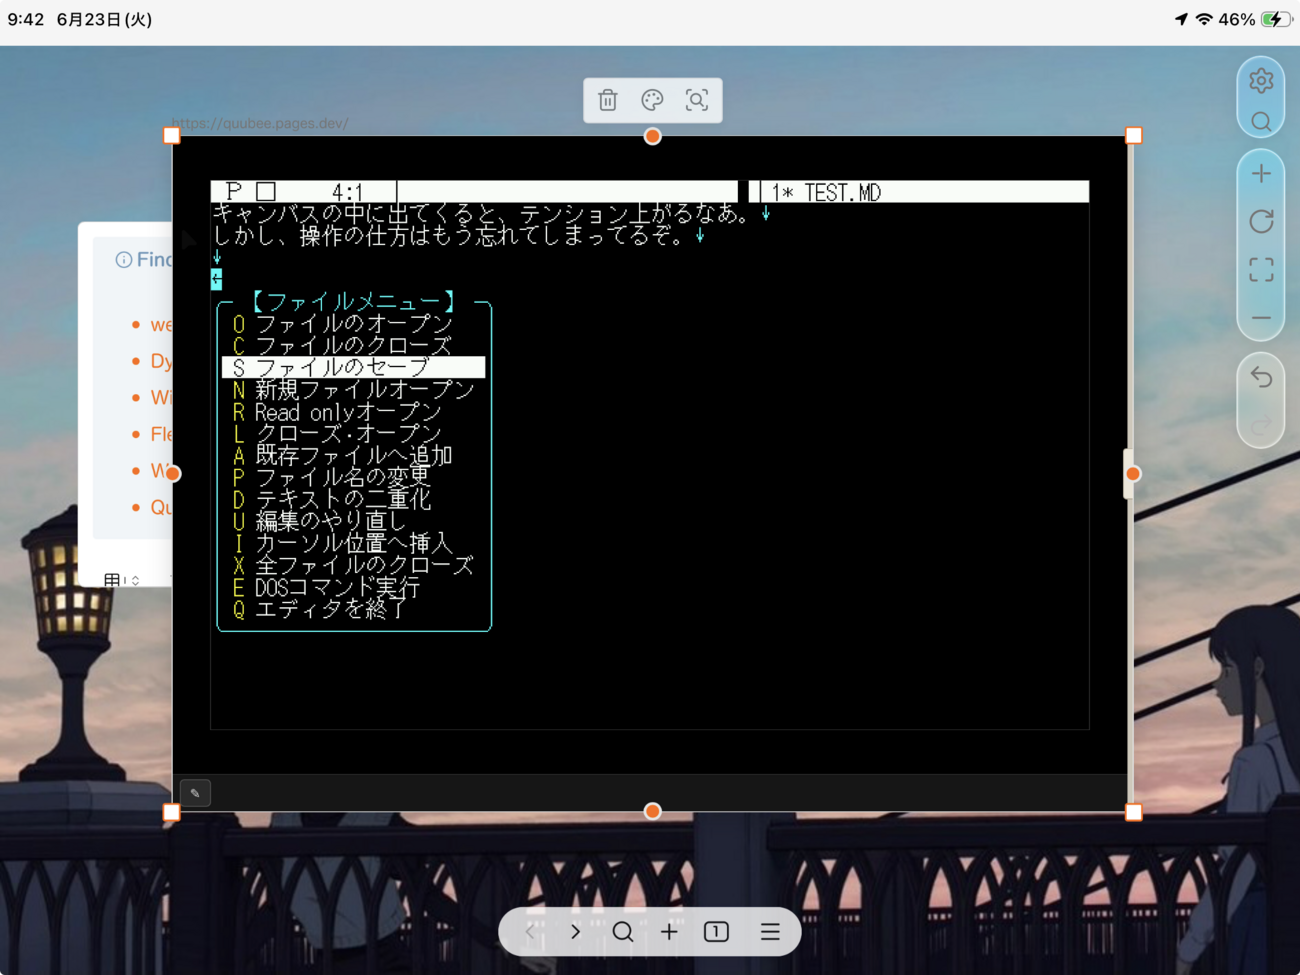Click the 9:42 clock in status bar

coord(26,19)
